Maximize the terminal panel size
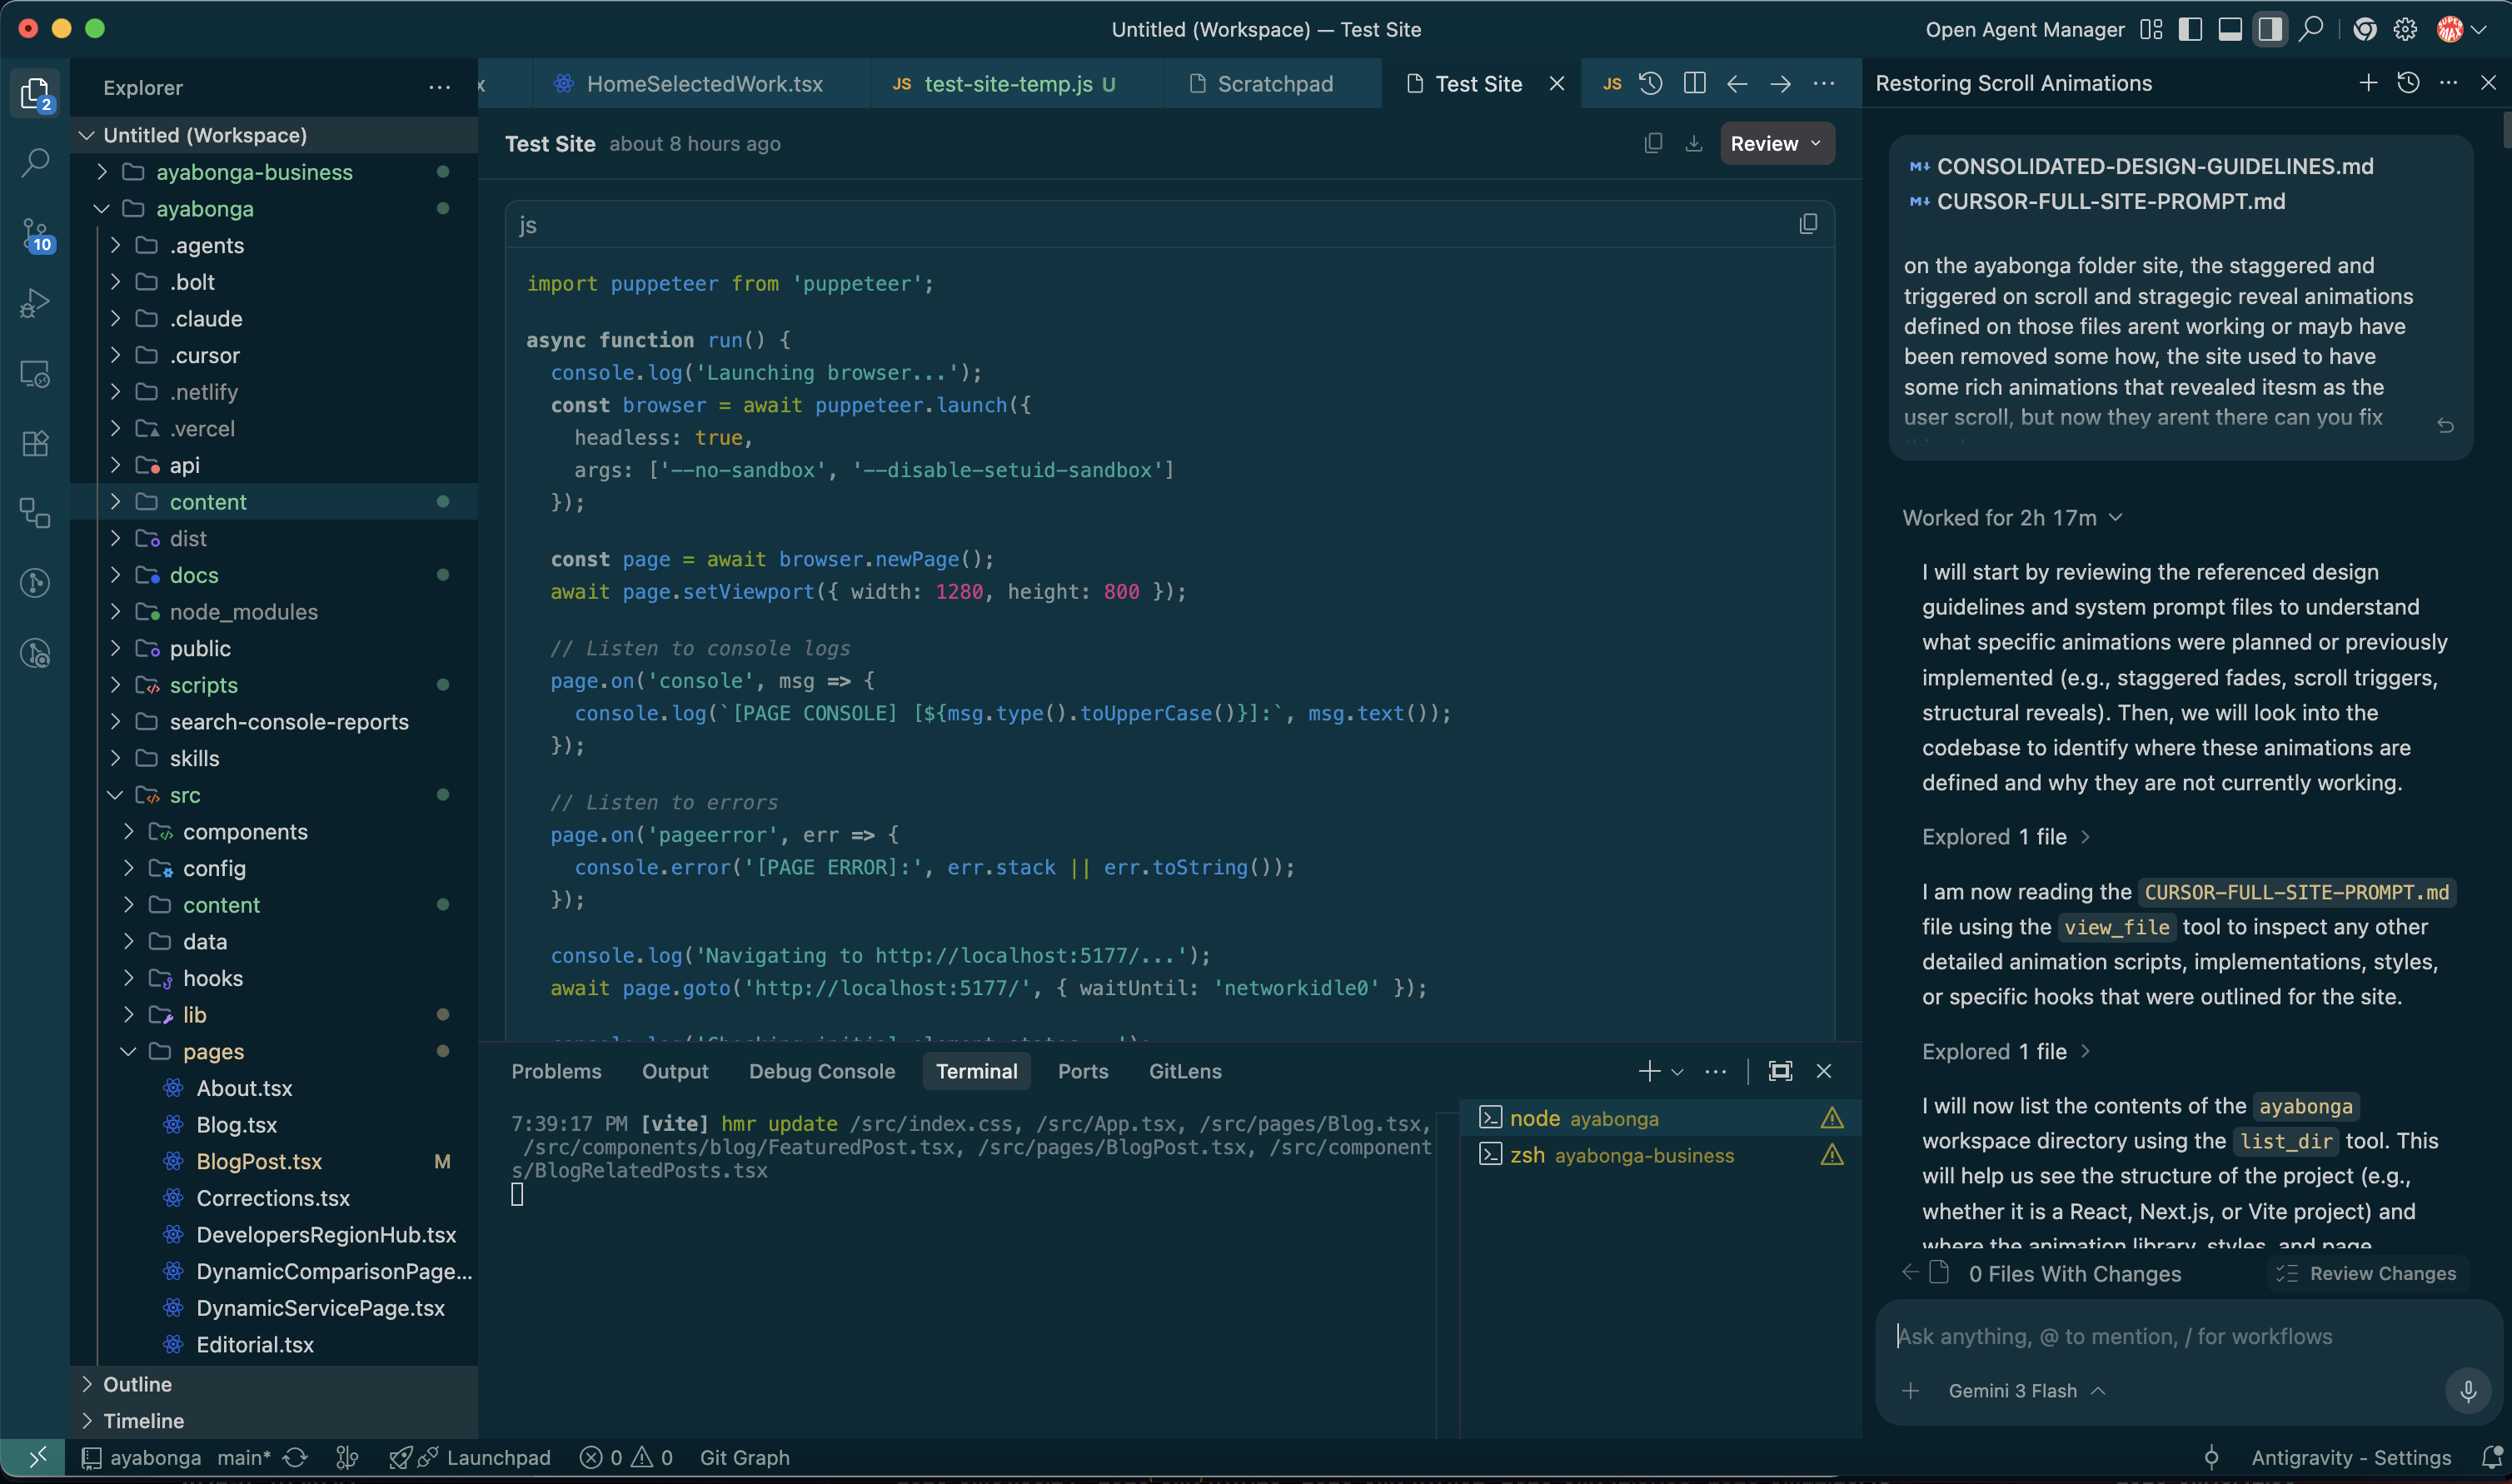Viewport: 2512px width, 1484px height. pyautogui.click(x=1780, y=1071)
